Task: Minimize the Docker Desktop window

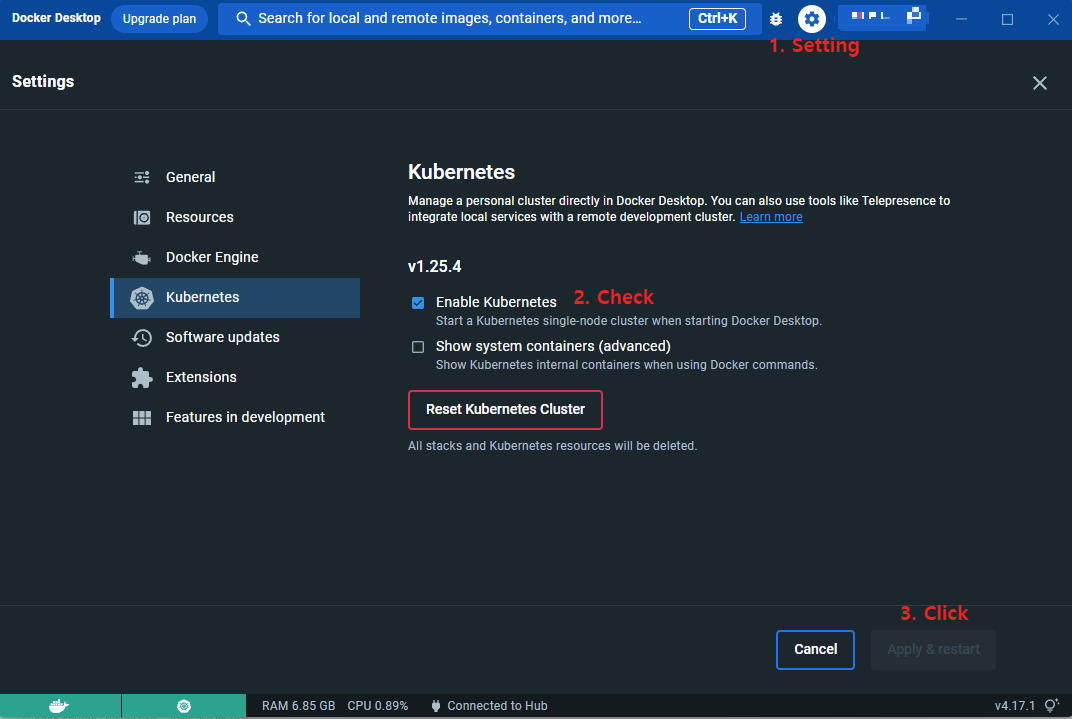Action: (961, 19)
